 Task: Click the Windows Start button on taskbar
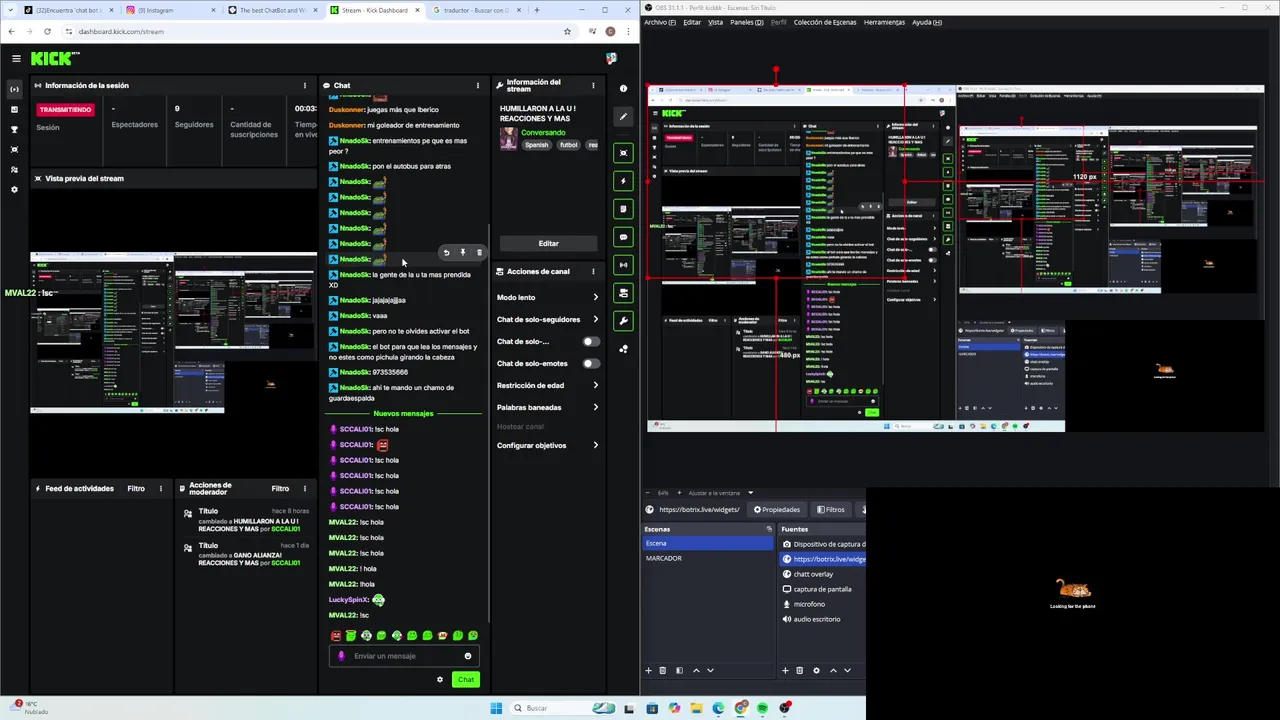pyautogui.click(x=496, y=708)
